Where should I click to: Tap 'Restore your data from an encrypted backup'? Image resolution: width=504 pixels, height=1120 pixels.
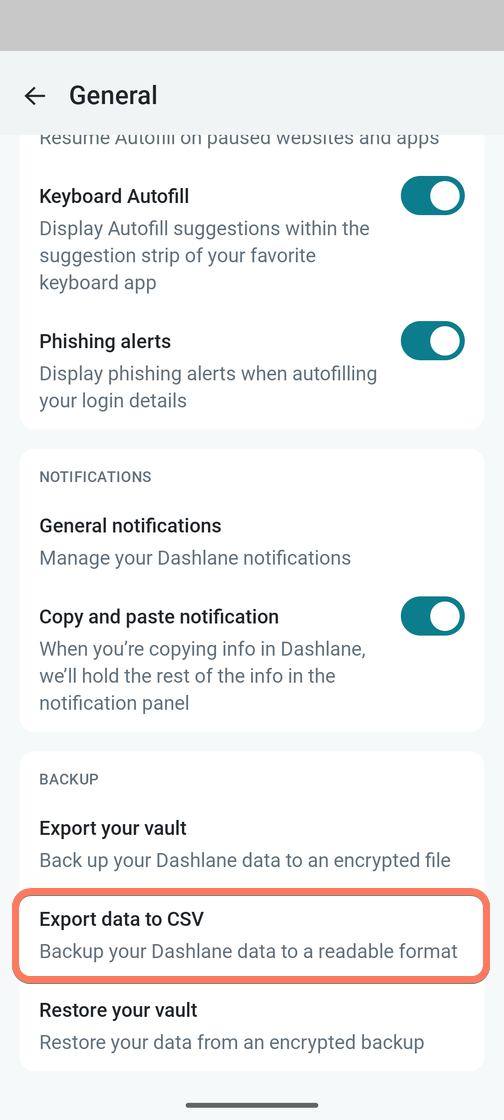232,1042
